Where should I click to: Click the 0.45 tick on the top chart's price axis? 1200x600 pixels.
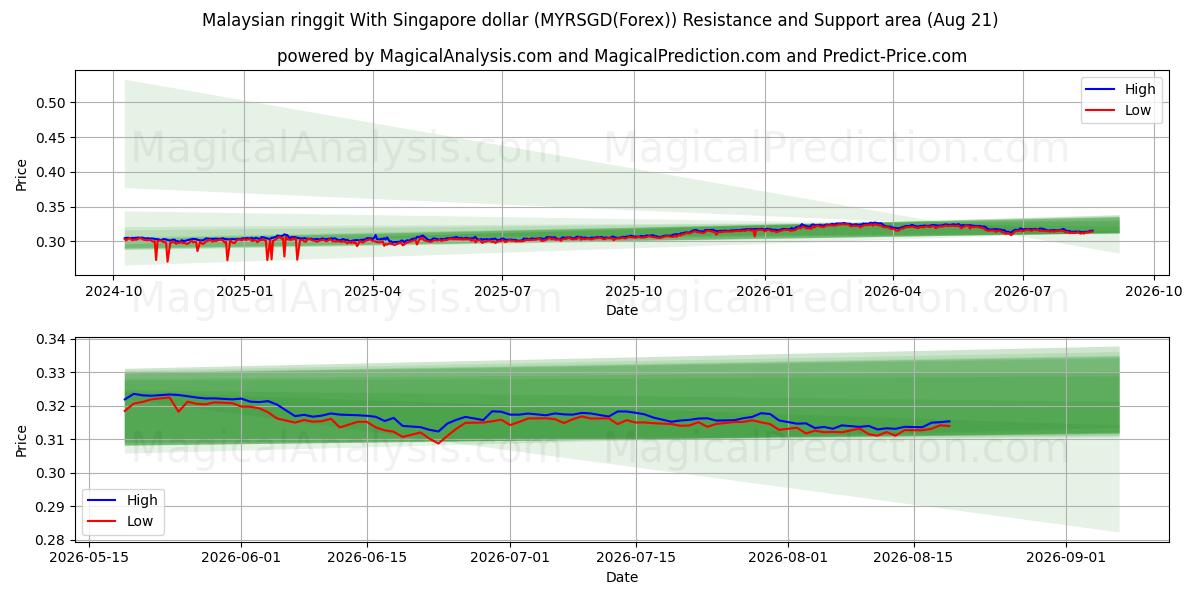[52, 138]
